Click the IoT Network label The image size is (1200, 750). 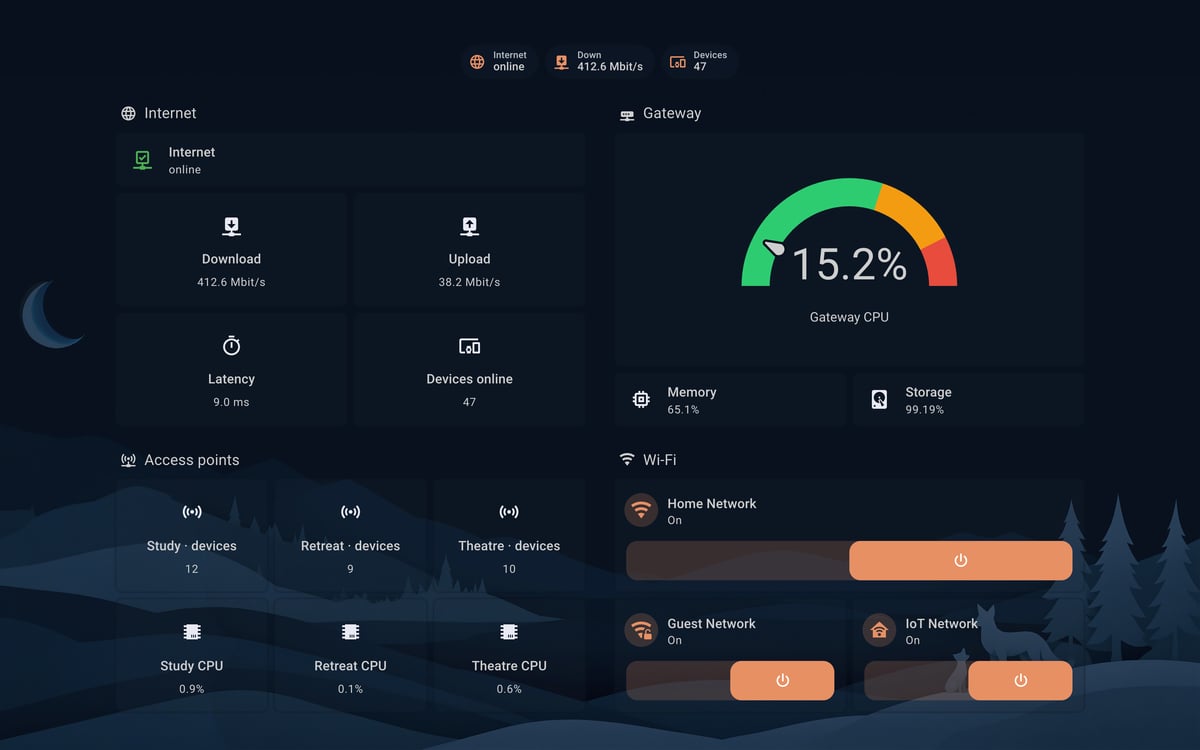942,624
